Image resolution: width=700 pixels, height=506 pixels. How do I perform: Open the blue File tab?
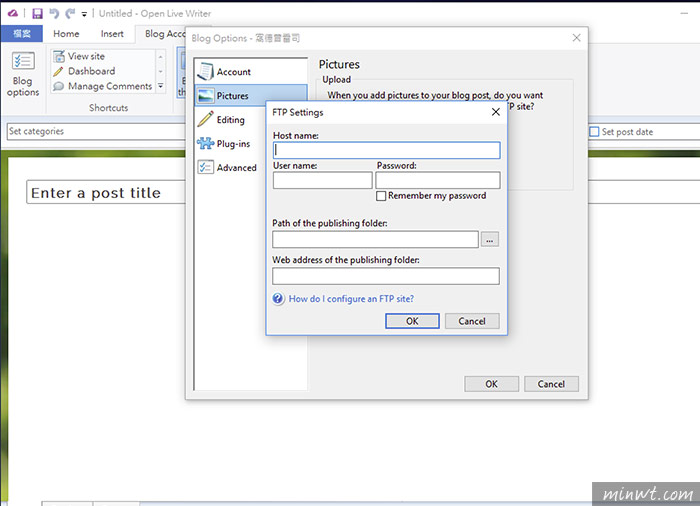[21, 33]
